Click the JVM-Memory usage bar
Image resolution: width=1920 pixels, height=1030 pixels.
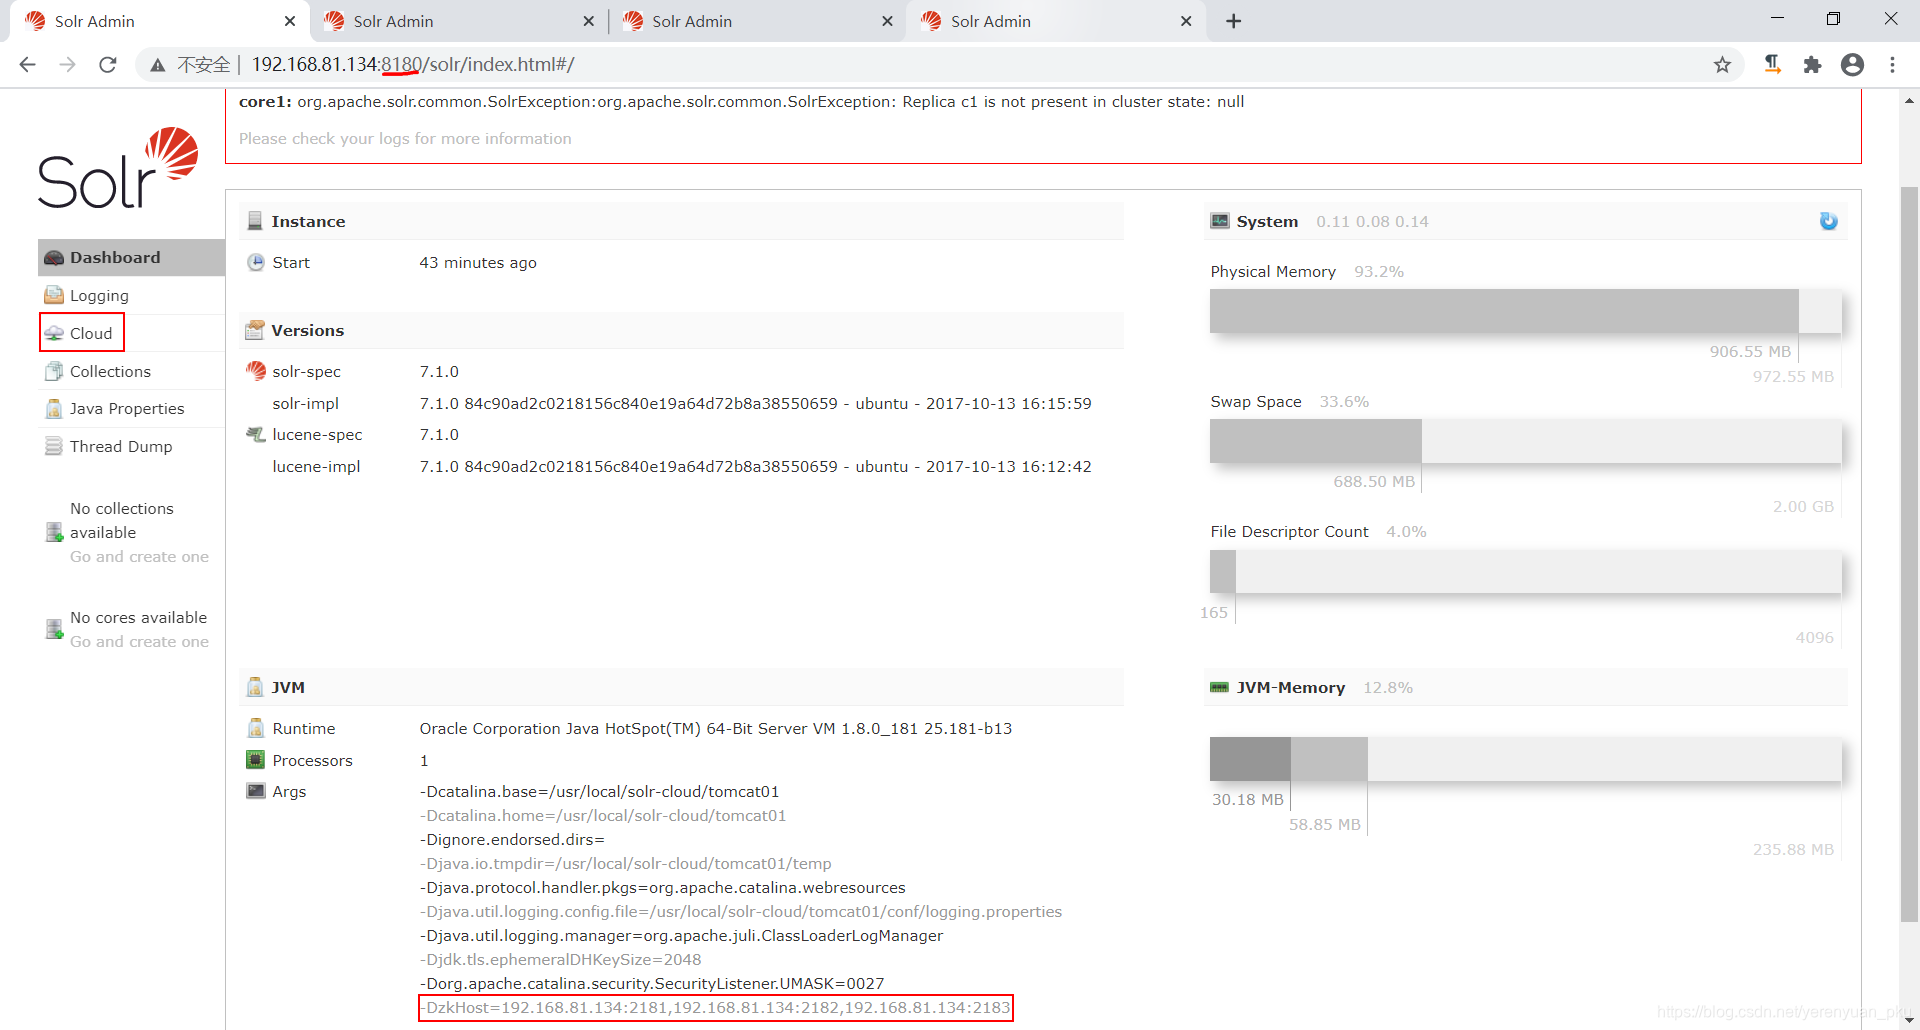tap(1525, 759)
